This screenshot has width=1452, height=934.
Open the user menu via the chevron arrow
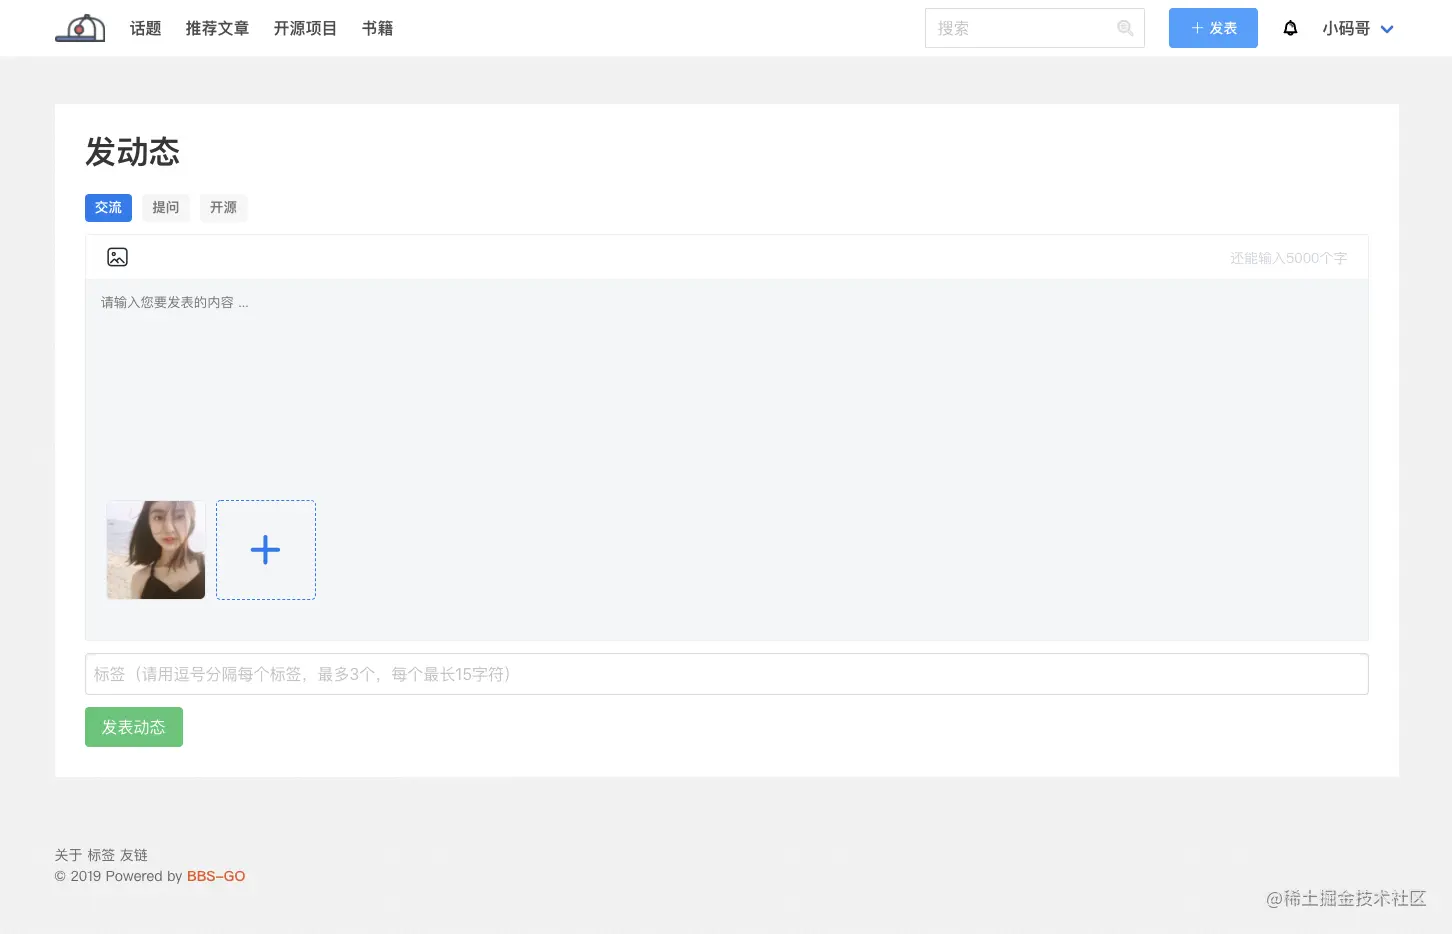(x=1387, y=29)
